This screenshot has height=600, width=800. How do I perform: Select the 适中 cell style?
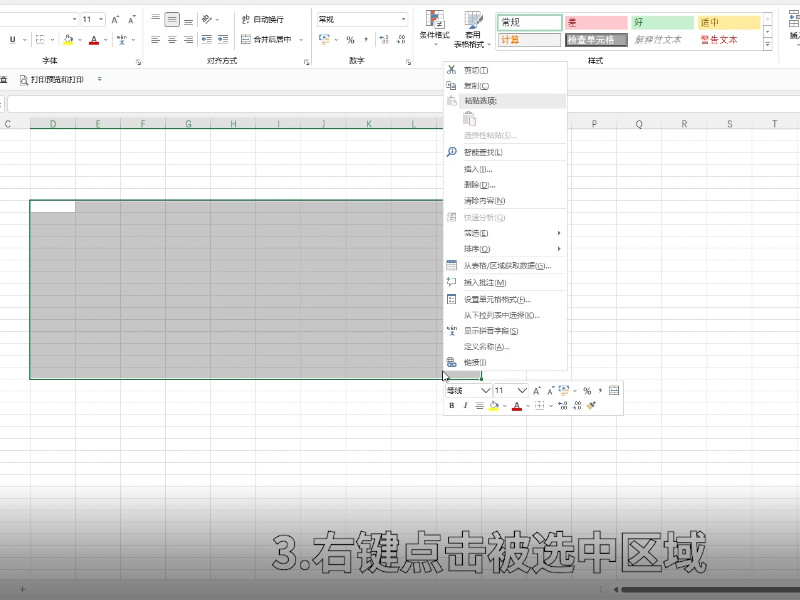click(x=729, y=22)
